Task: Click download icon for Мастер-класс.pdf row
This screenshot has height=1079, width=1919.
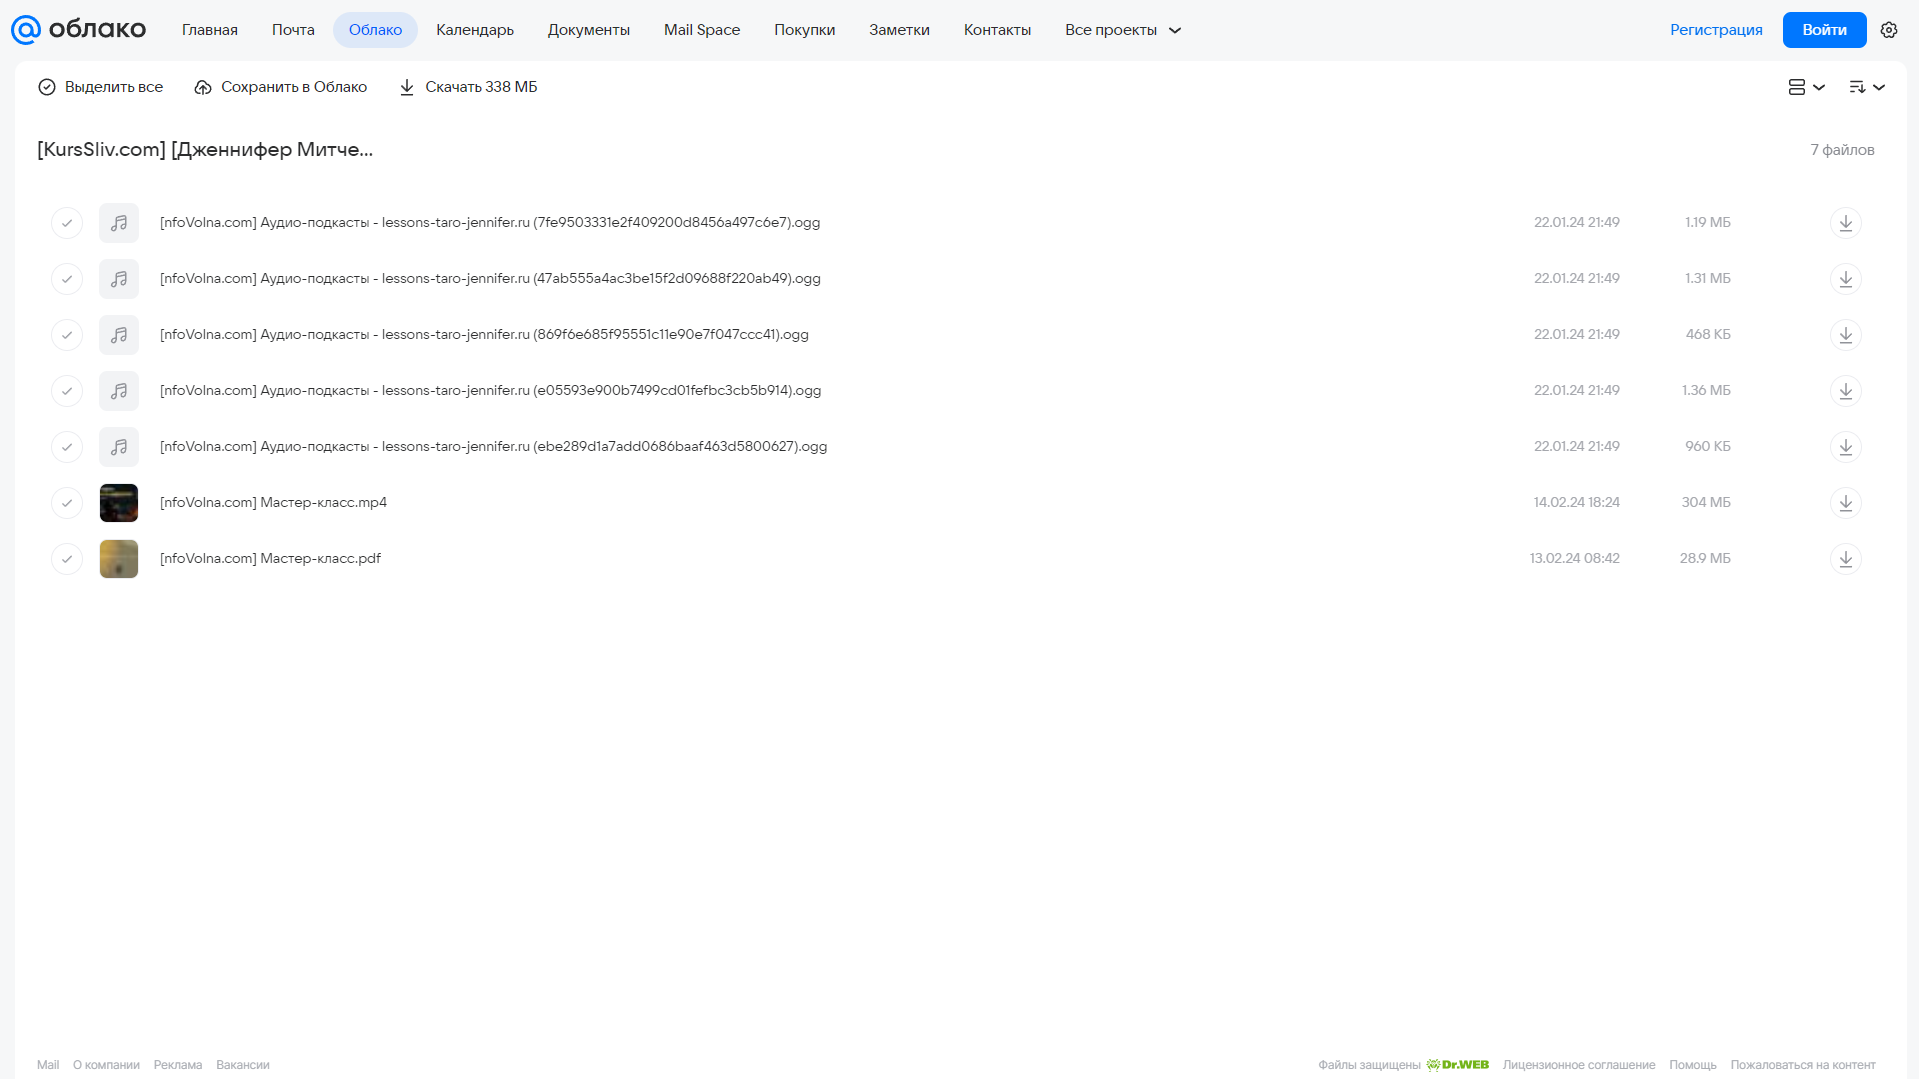Action: tap(1845, 559)
